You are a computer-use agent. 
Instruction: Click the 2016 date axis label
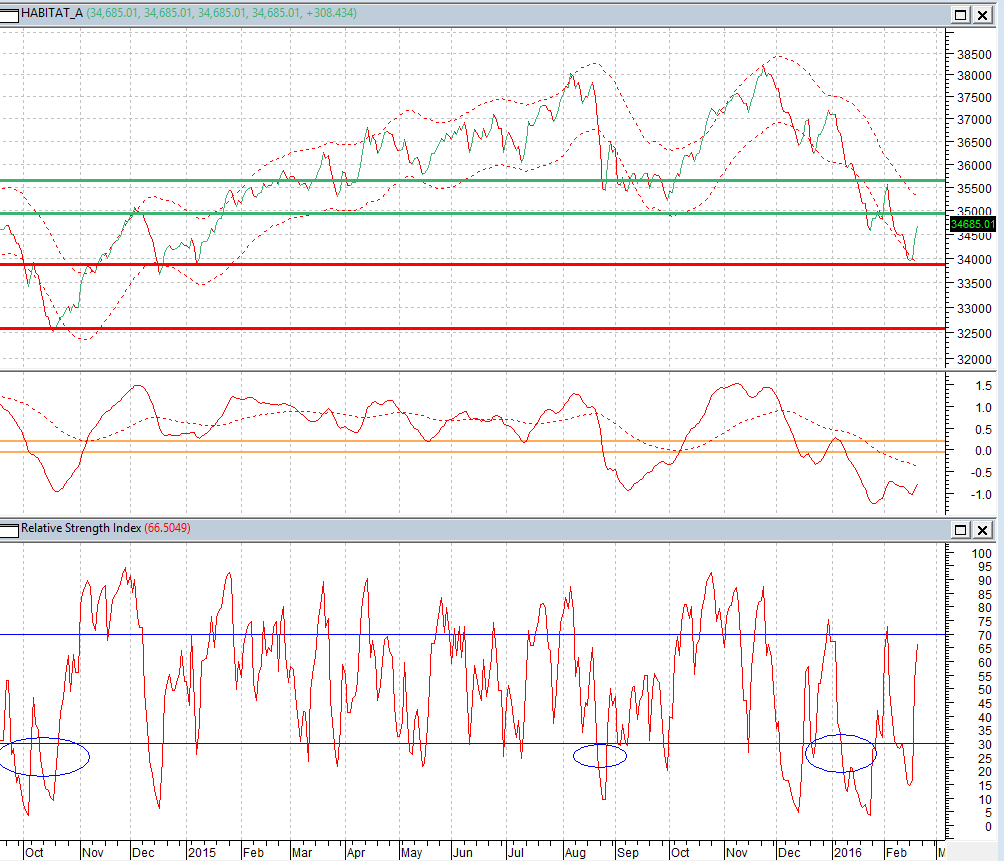[847, 853]
